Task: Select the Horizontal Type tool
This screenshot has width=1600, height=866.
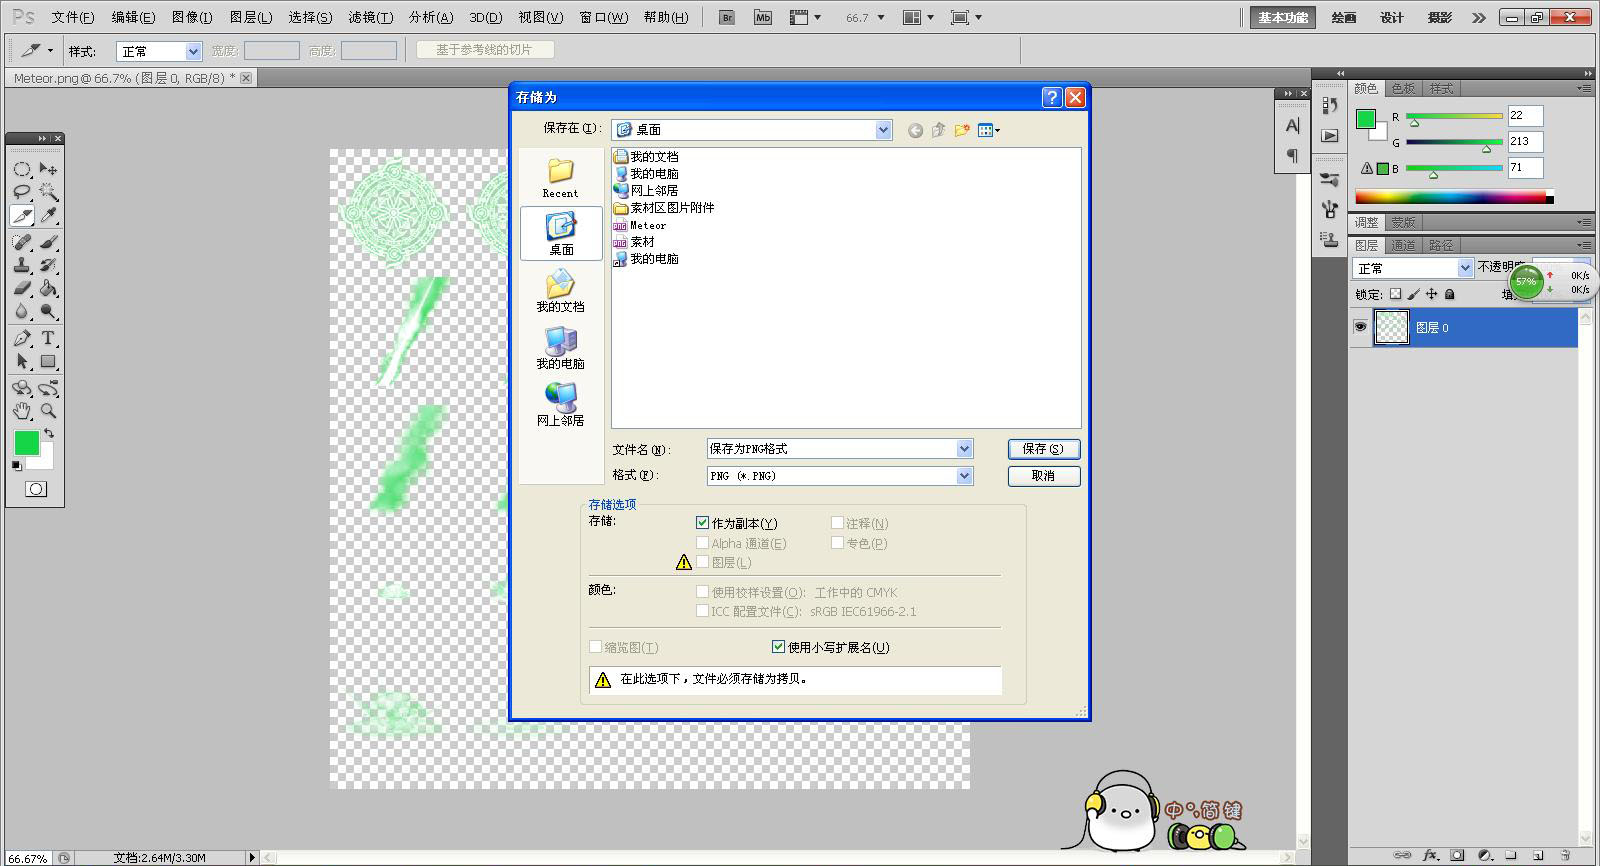Action: click(48, 338)
